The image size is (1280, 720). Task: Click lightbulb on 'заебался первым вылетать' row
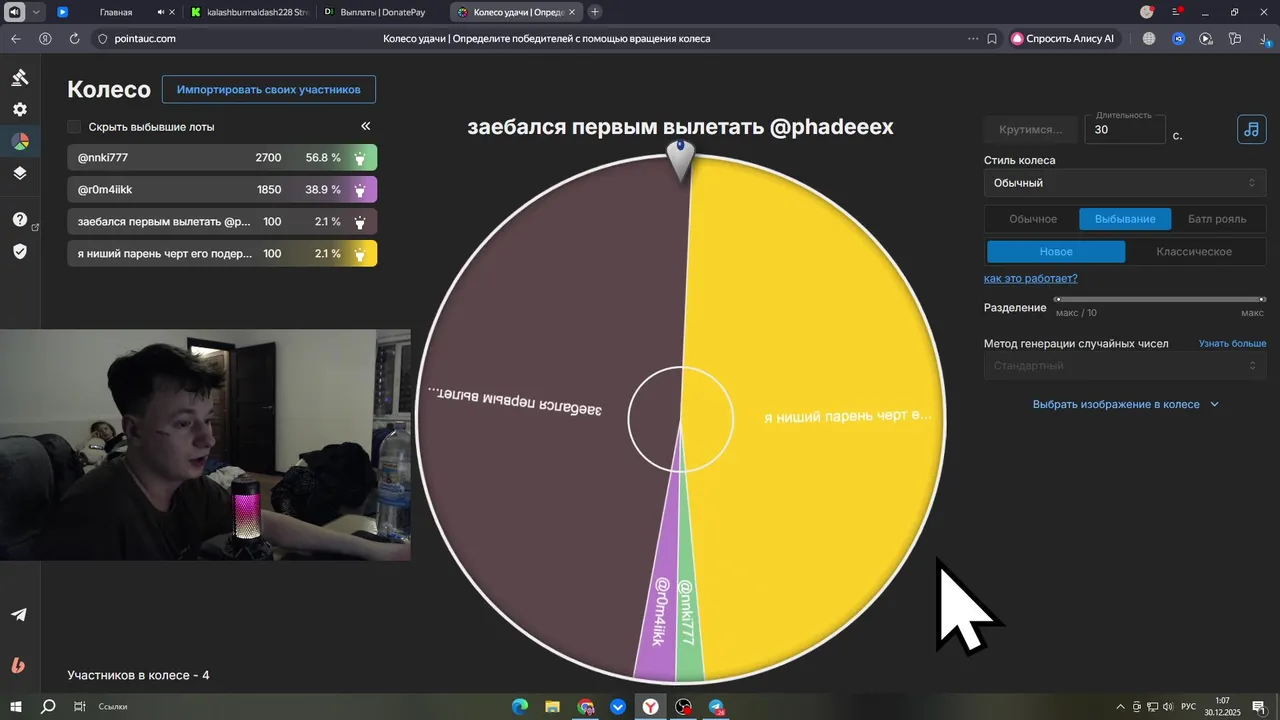coord(360,222)
